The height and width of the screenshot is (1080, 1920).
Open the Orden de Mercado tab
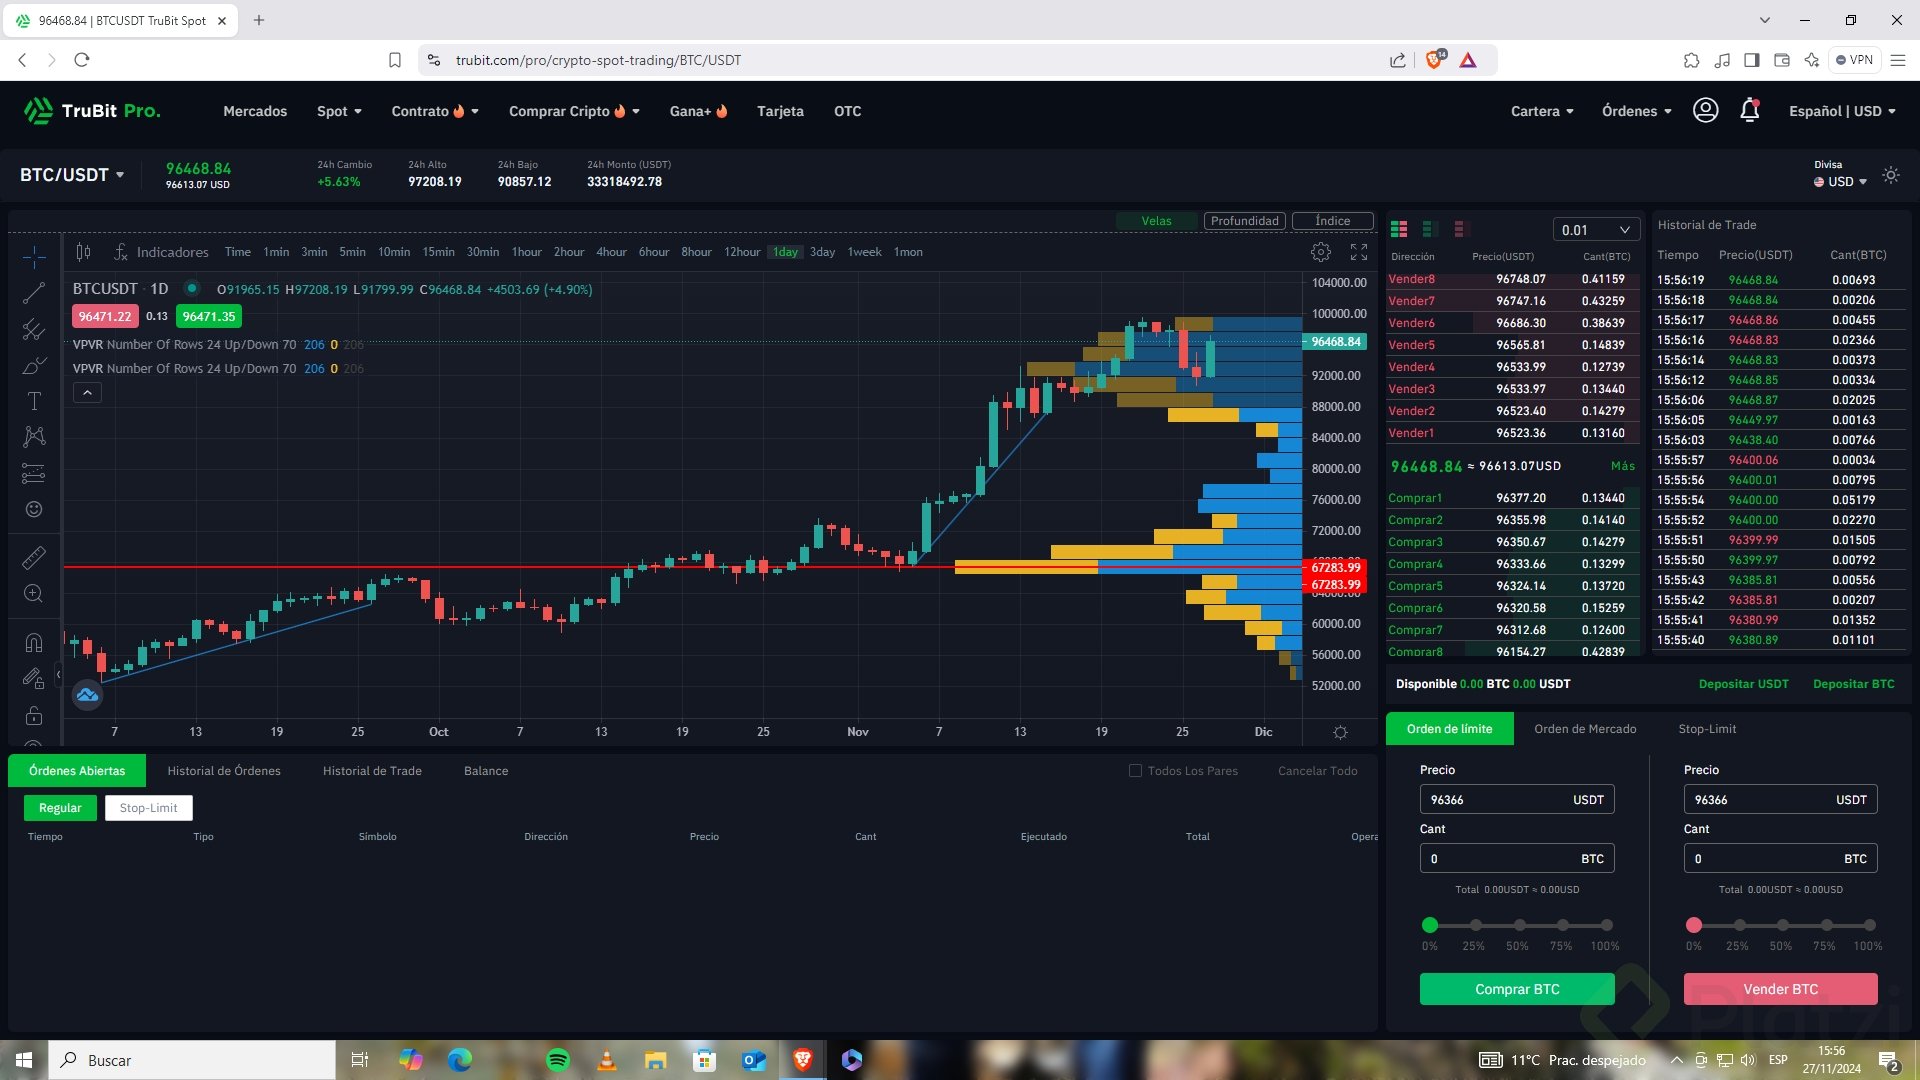pyautogui.click(x=1585, y=729)
